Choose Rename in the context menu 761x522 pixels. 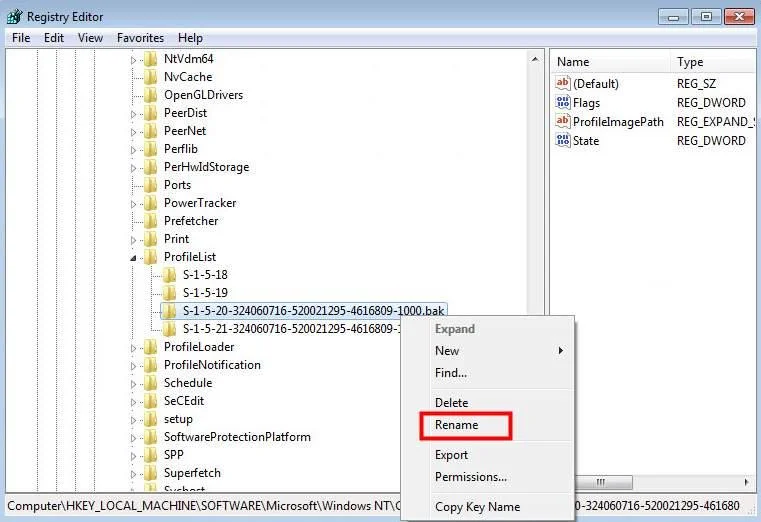(x=456, y=425)
